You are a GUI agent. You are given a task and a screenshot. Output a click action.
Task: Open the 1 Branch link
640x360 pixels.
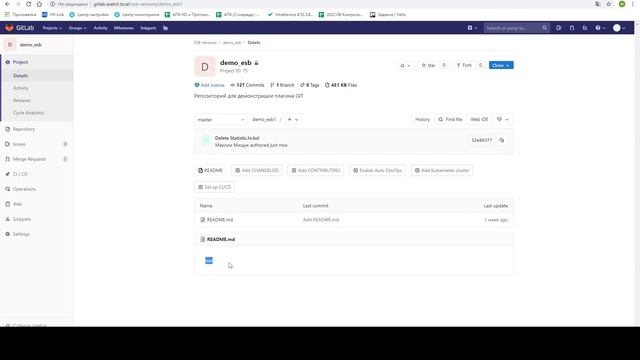[x=282, y=85]
